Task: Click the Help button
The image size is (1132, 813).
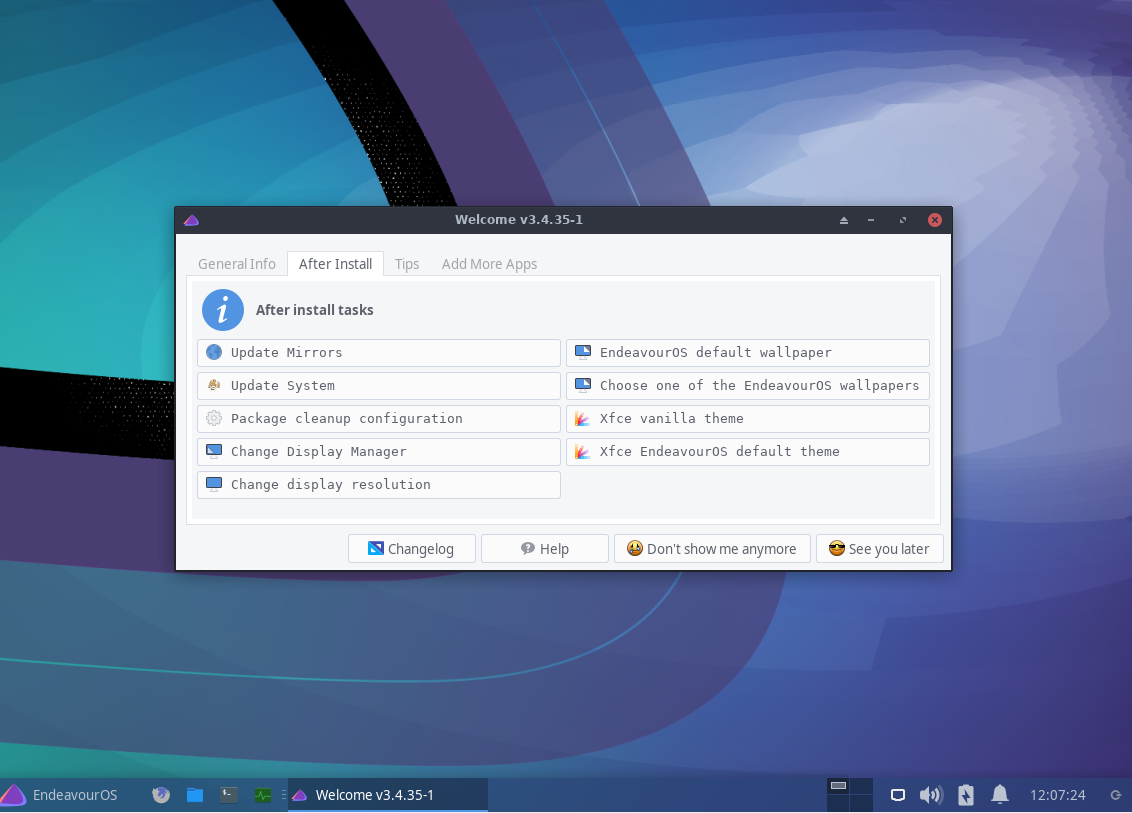Action: pos(544,549)
